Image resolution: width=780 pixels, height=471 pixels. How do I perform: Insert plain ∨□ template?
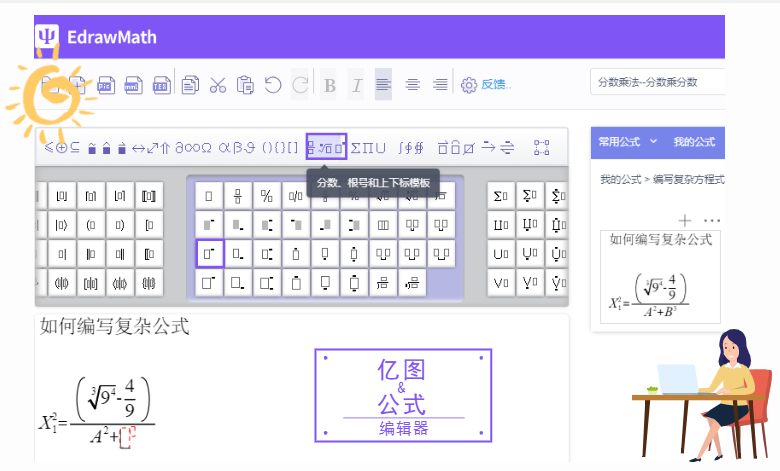click(500, 283)
